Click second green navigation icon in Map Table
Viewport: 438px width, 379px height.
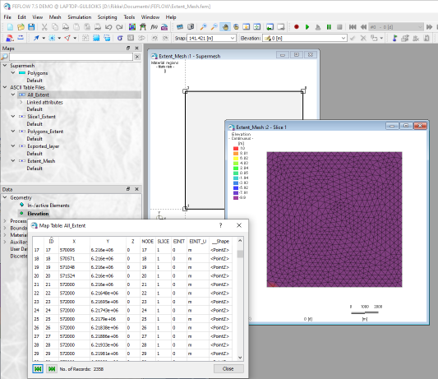(x=52, y=369)
